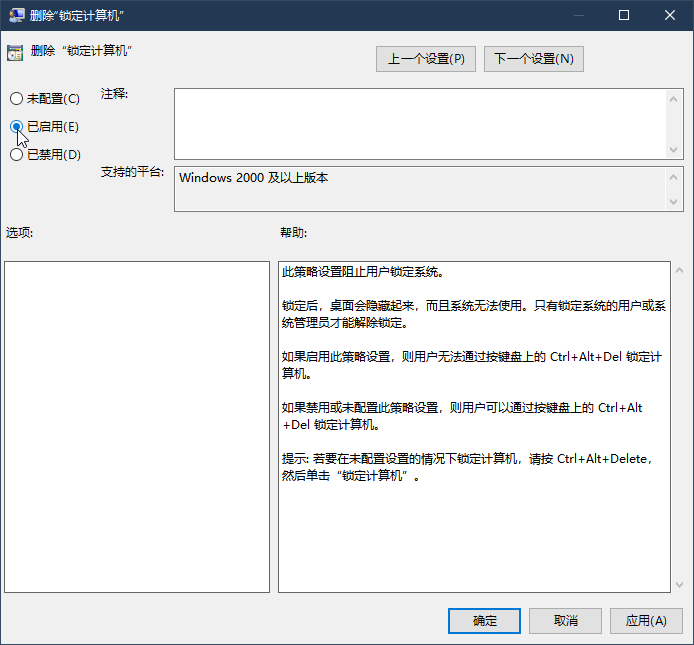This screenshot has width=694, height=645.
Task: Close the 删除"锁定计算机" dialog
Action: (x=670, y=15)
